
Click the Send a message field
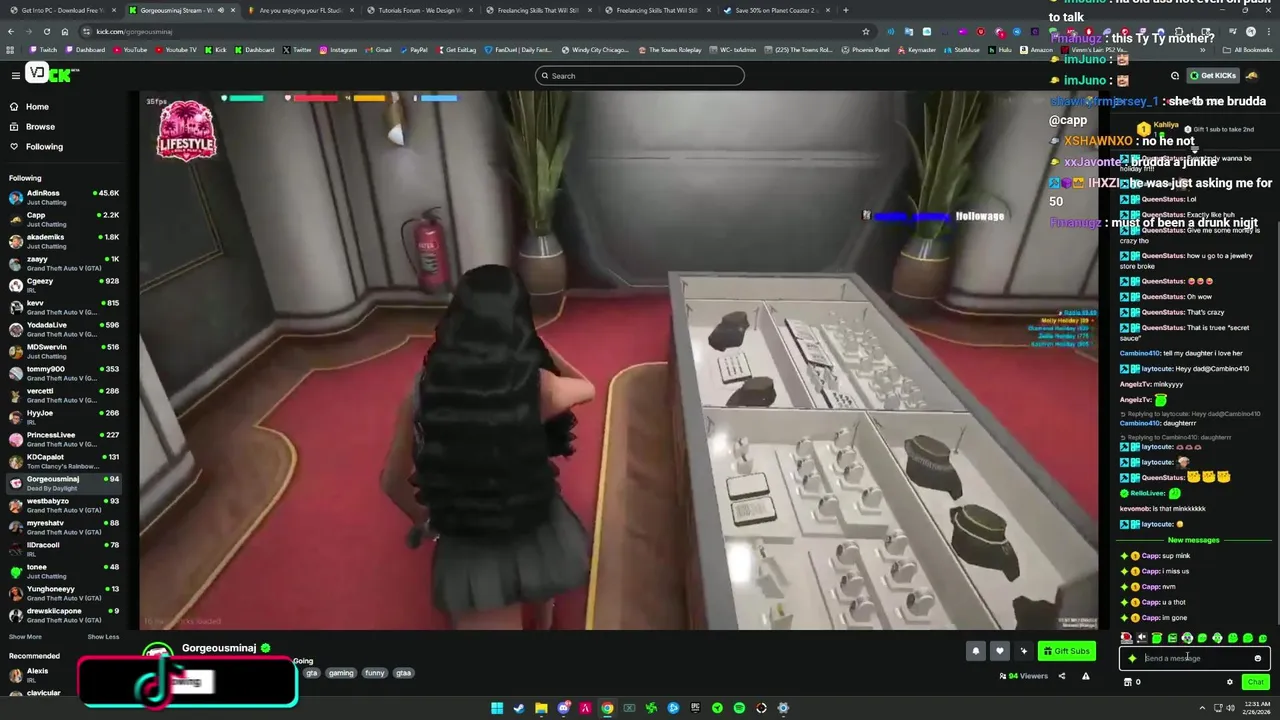click(1195, 658)
